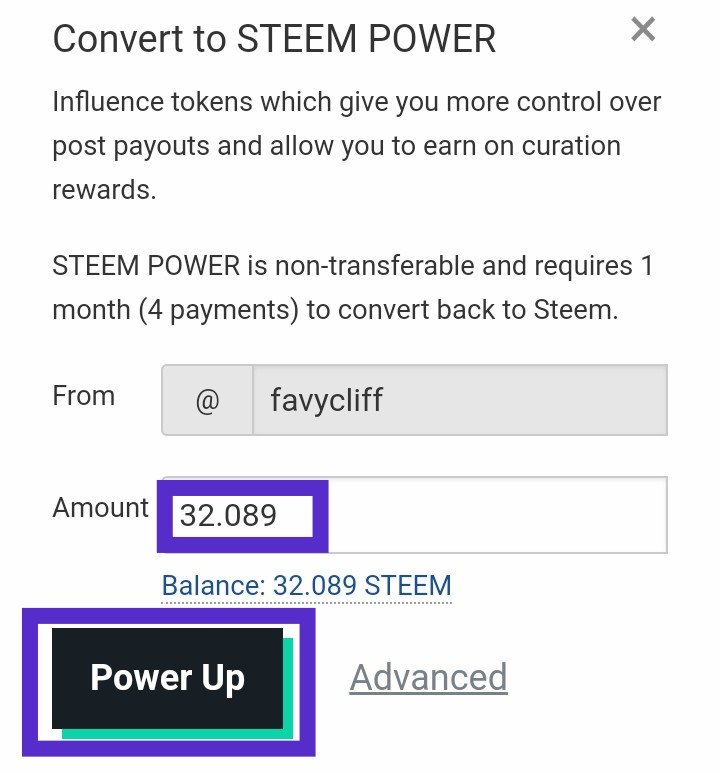Open the Advanced options link
This screenshot has width=720, height=773.
tap(428, 677)
